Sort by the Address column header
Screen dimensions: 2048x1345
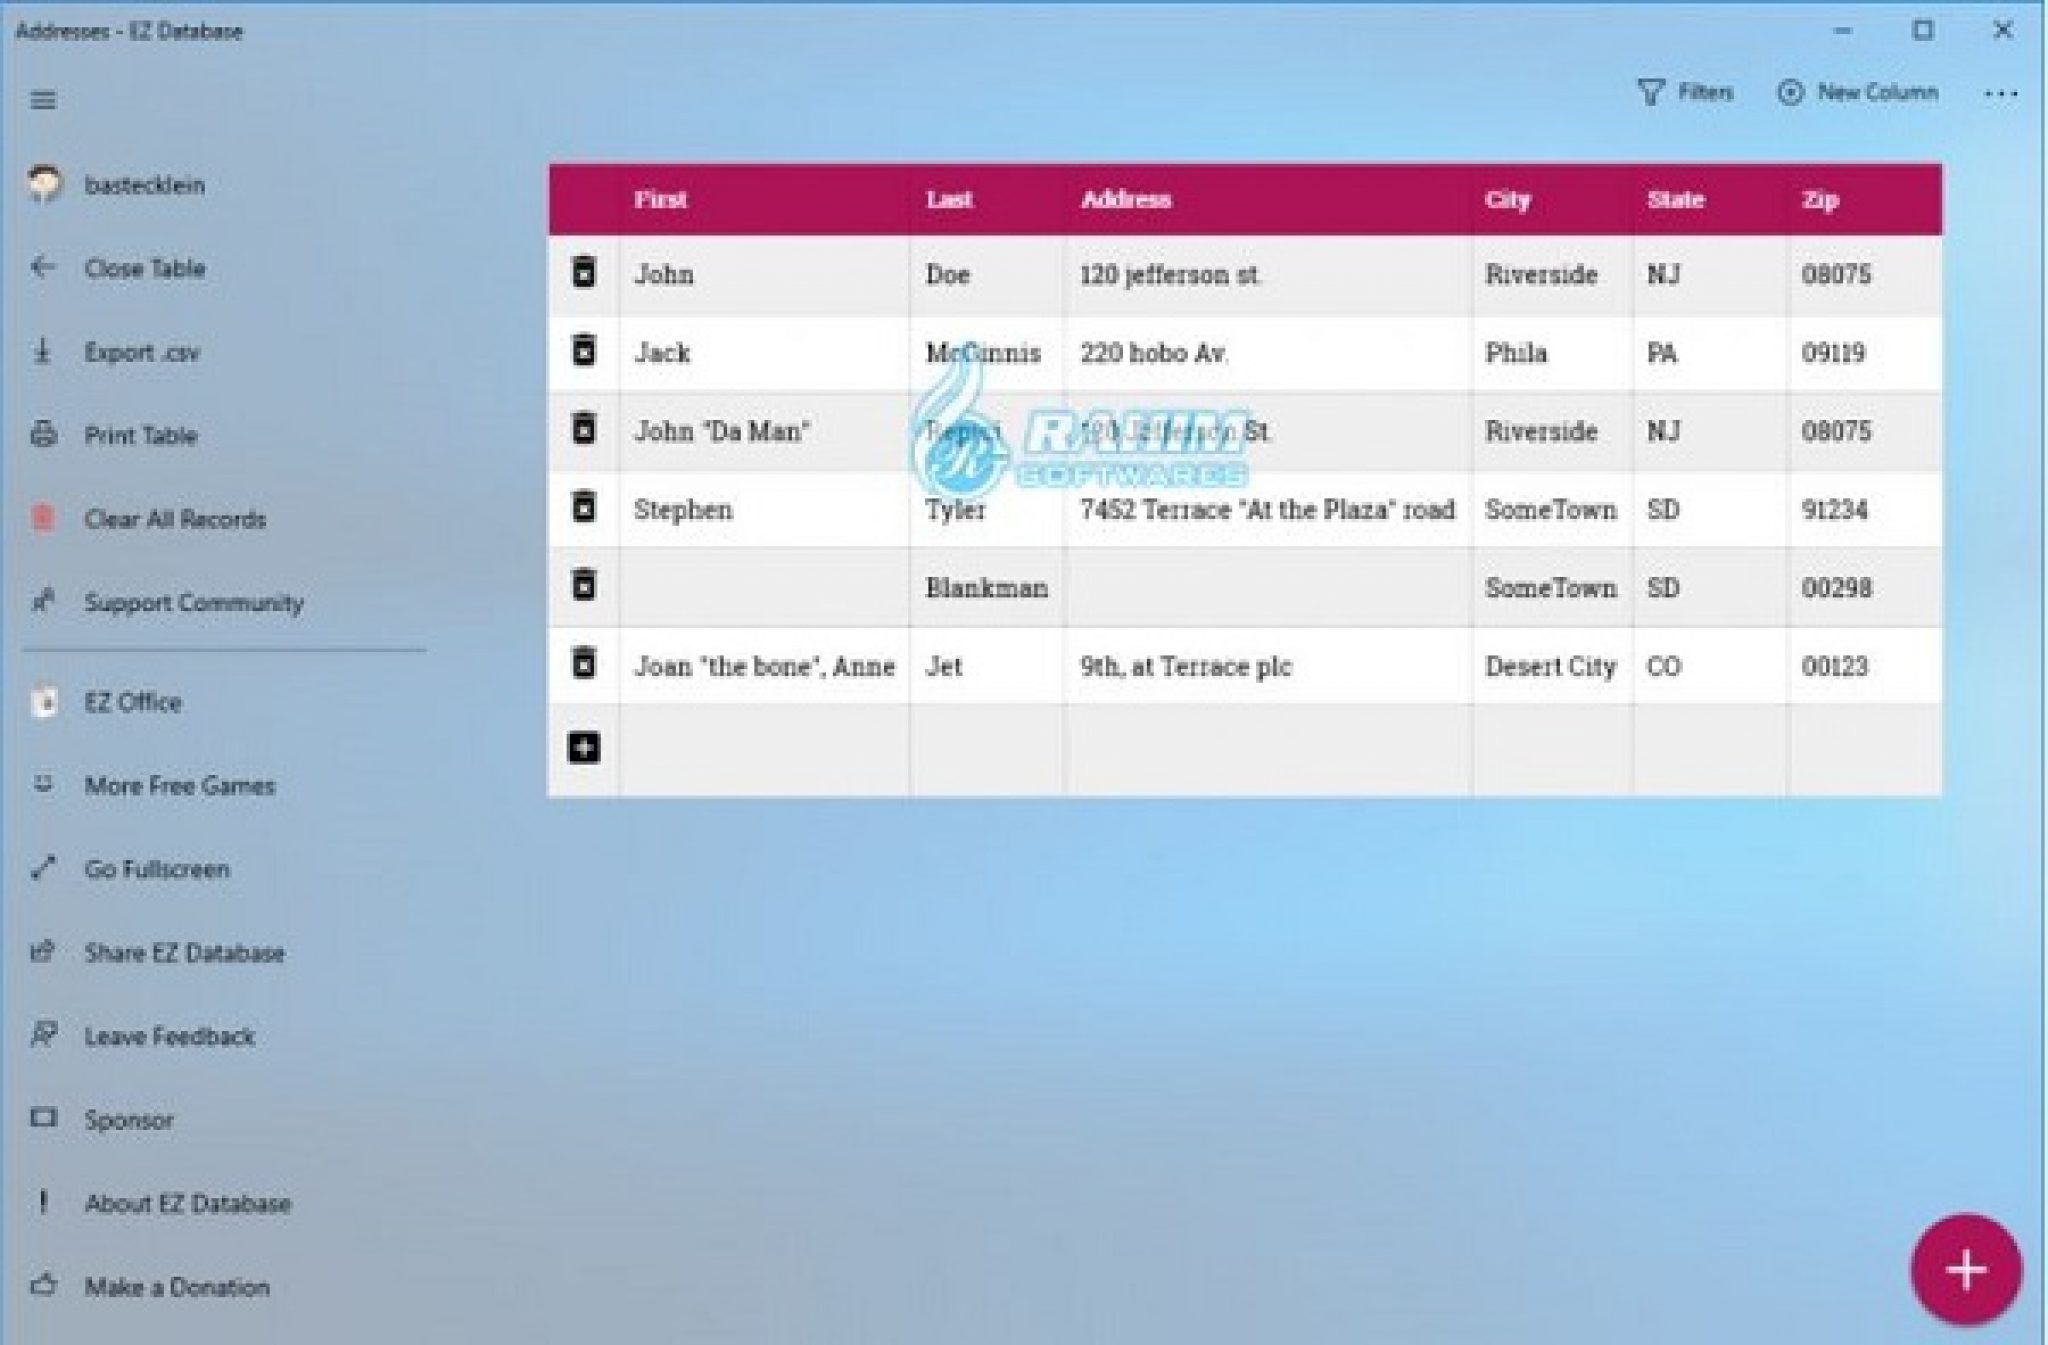click(1125, 199)
